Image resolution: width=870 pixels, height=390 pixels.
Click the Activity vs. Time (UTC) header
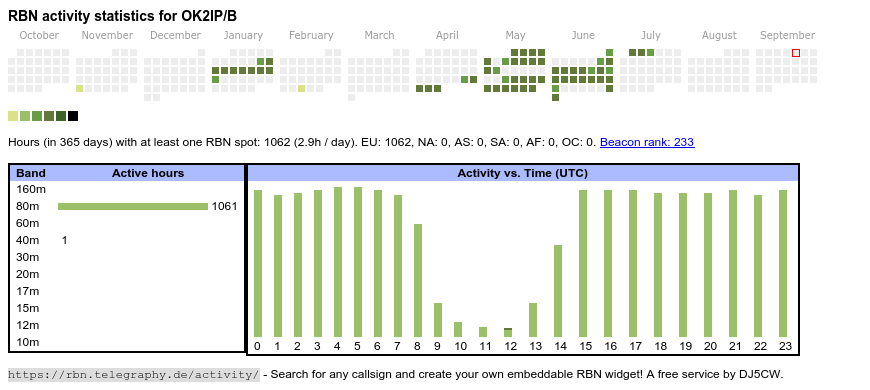point(522,173)
